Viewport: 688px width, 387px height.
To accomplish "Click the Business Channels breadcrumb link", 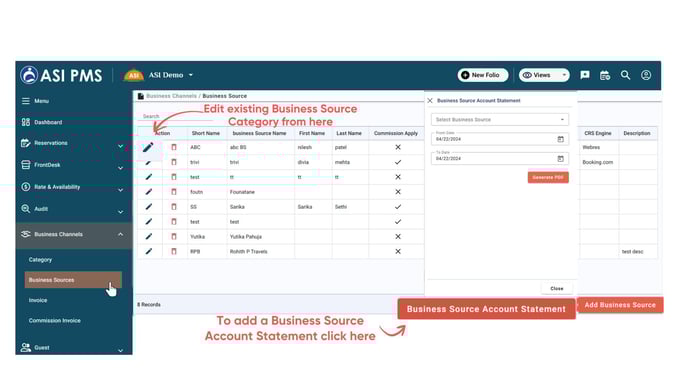I will point(172,96).
